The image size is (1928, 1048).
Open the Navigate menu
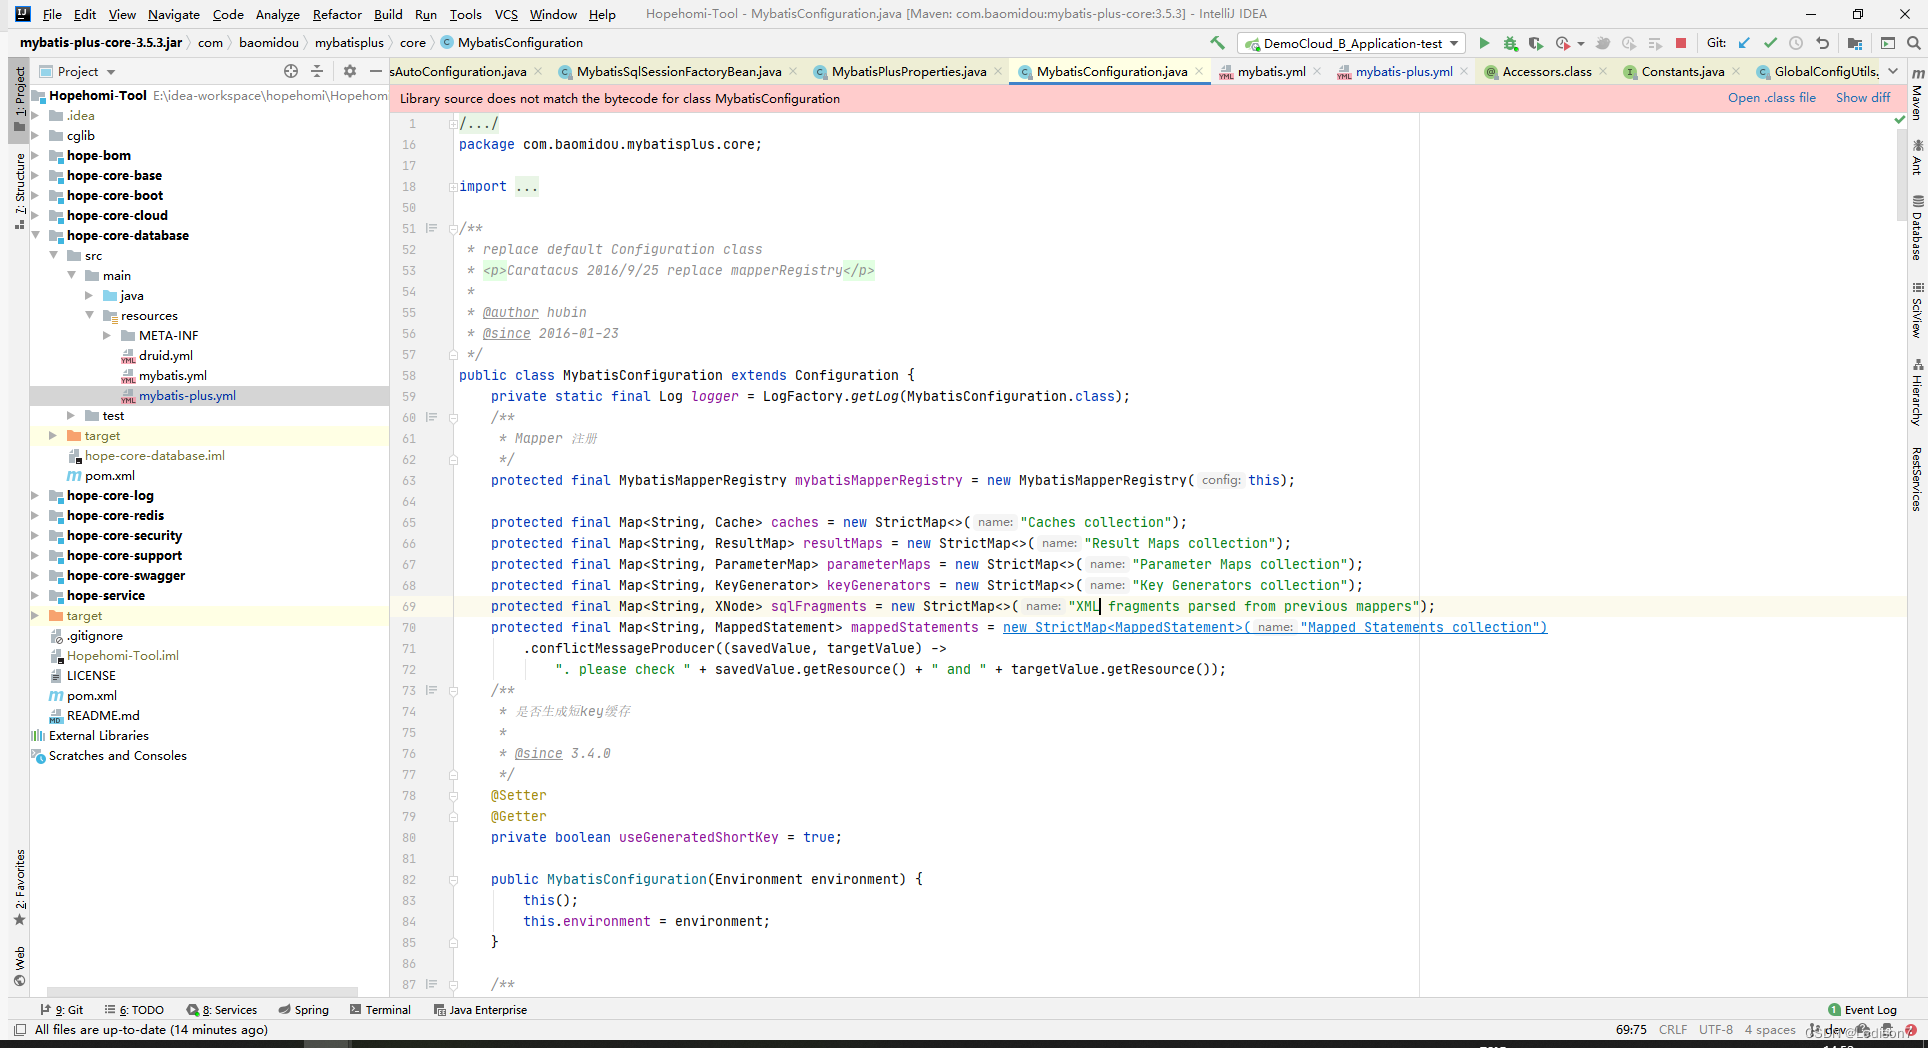[x=174, y=14]
